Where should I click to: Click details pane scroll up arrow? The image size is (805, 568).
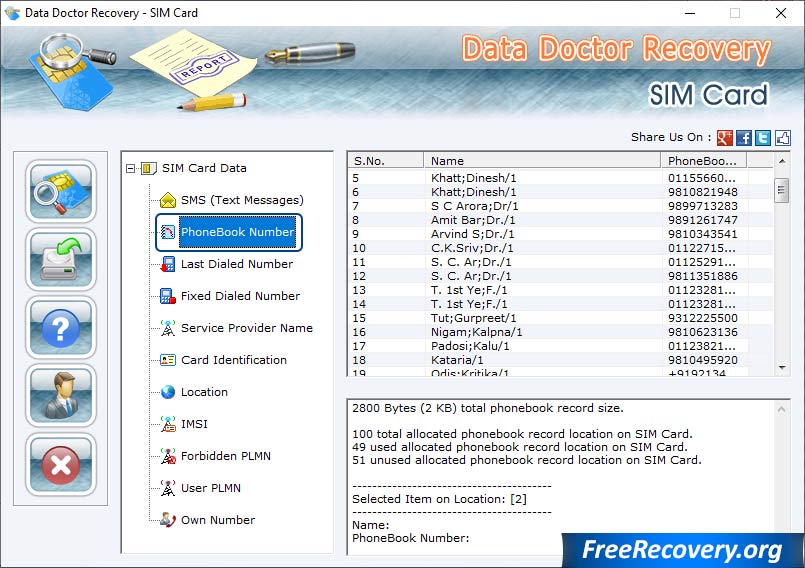781,409
